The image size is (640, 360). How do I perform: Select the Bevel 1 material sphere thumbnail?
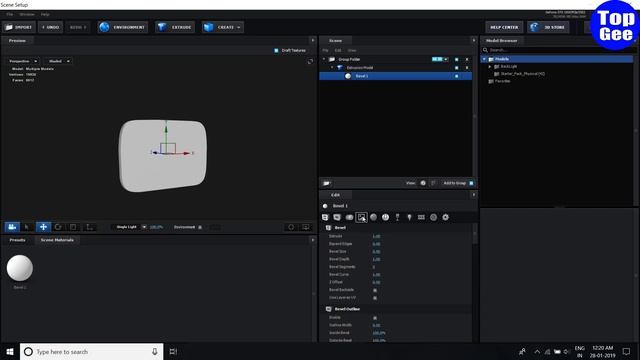click(x=20, y=268)
